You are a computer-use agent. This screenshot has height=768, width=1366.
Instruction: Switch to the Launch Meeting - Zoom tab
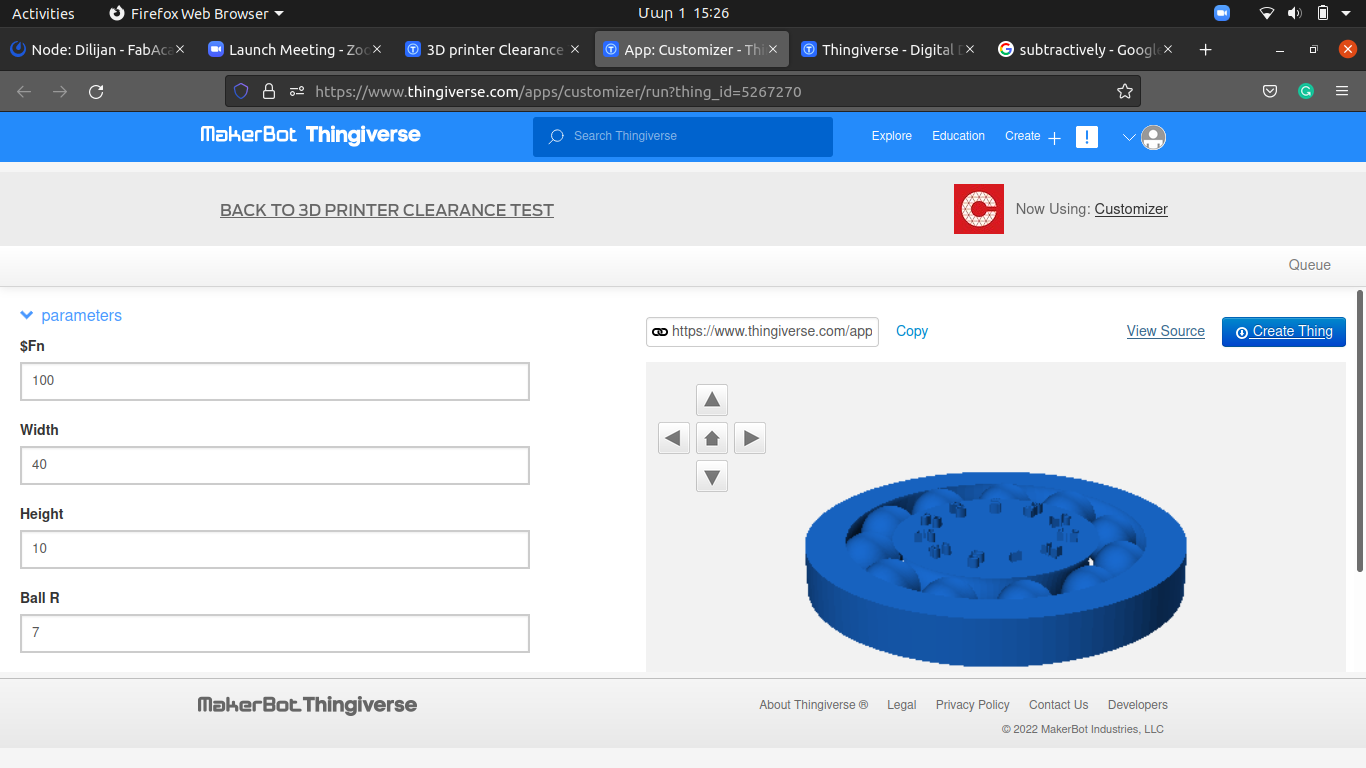294,49
